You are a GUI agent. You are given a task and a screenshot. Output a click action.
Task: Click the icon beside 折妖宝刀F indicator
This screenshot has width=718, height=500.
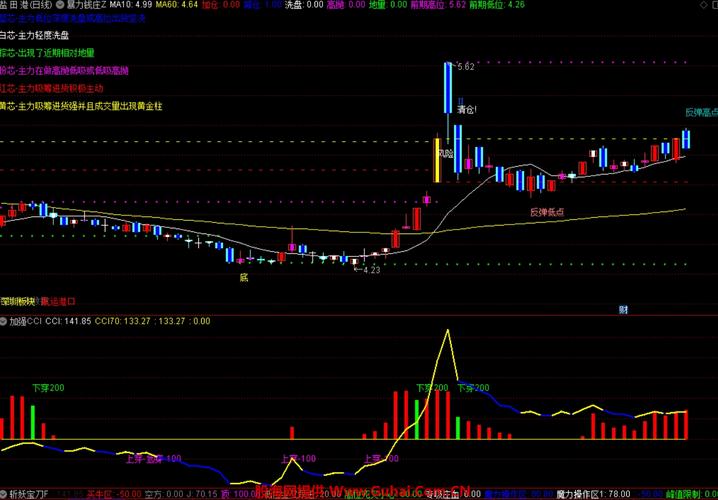point(5,493)
